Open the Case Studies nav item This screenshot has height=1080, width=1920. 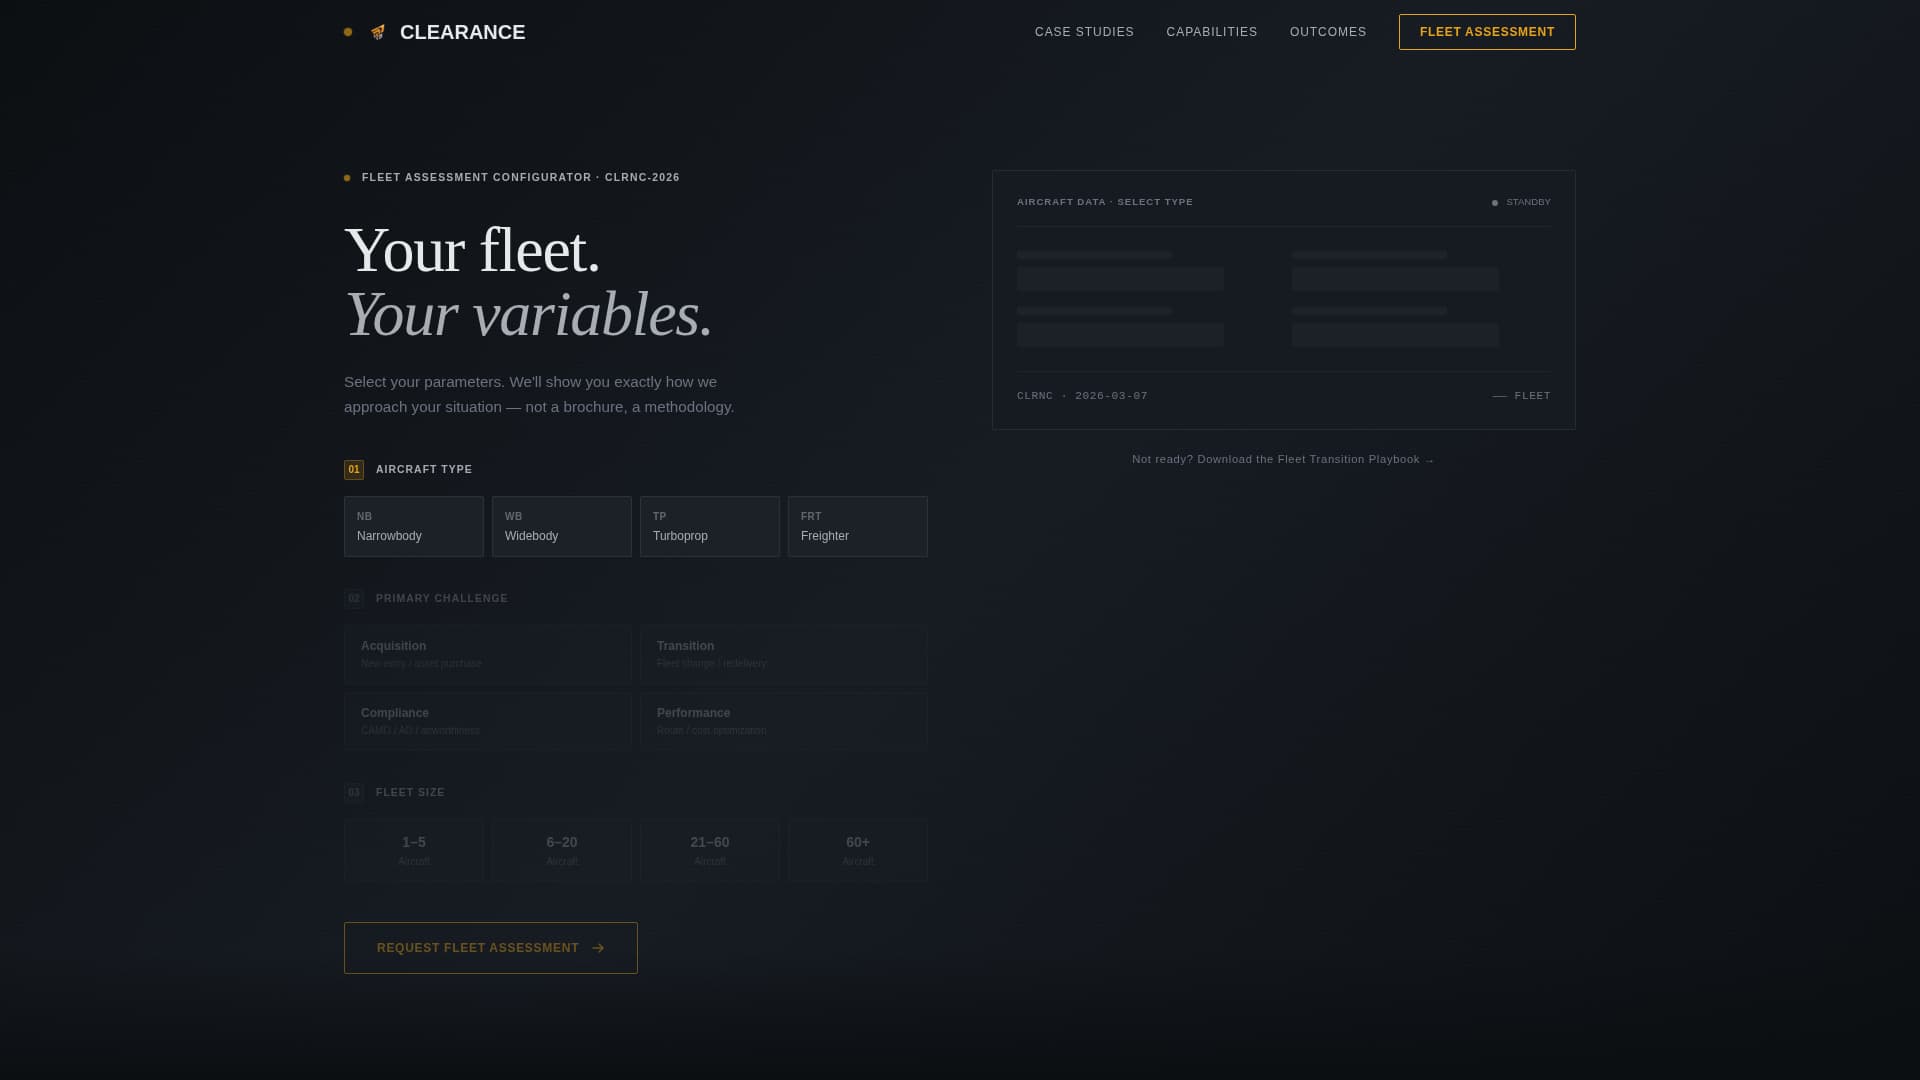point(1084,32)
